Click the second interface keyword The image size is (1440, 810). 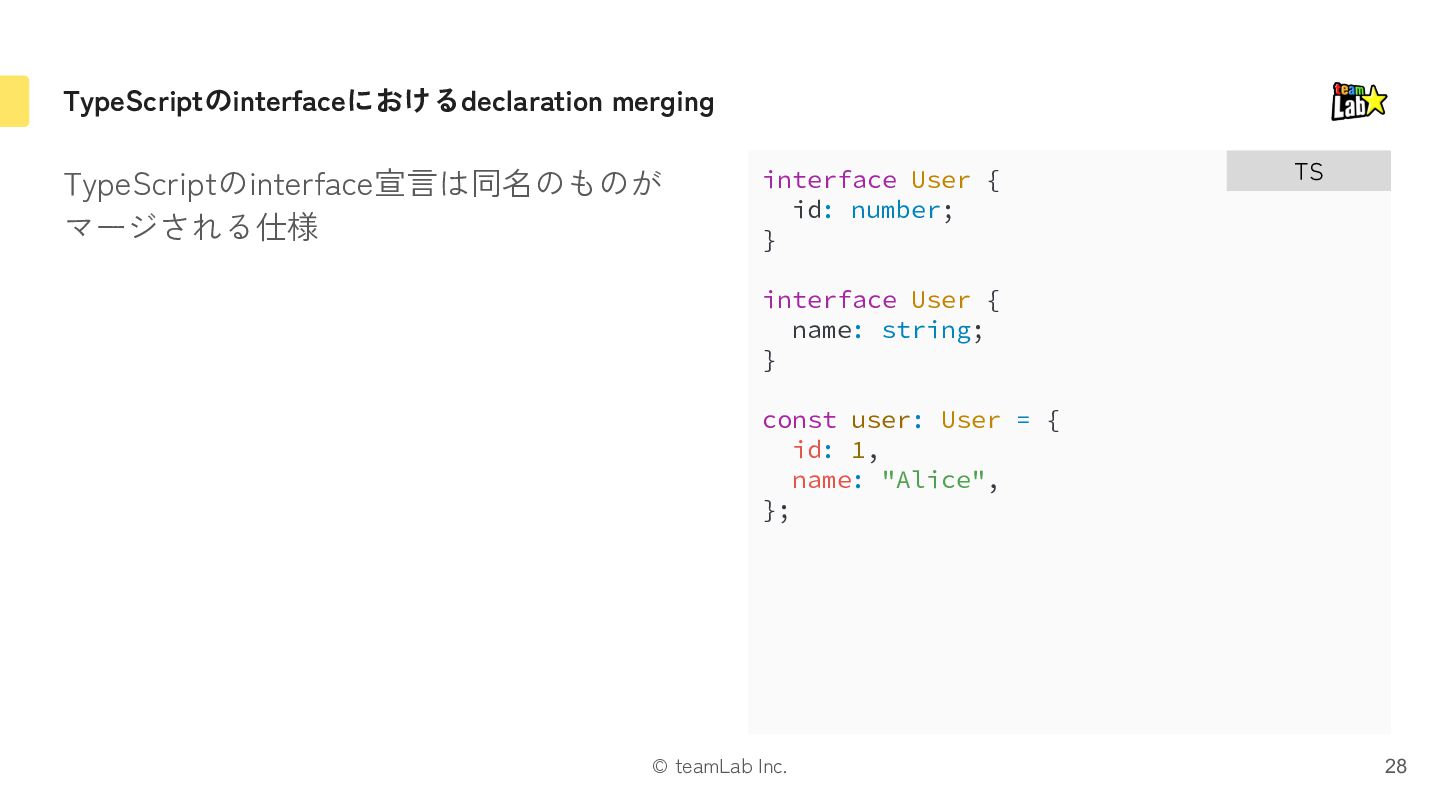click(x=829, y=300)
